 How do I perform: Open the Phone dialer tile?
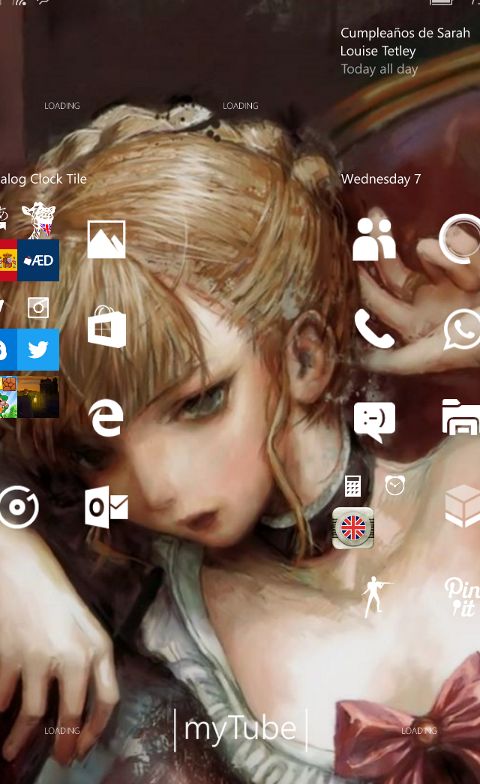point(374,328)
